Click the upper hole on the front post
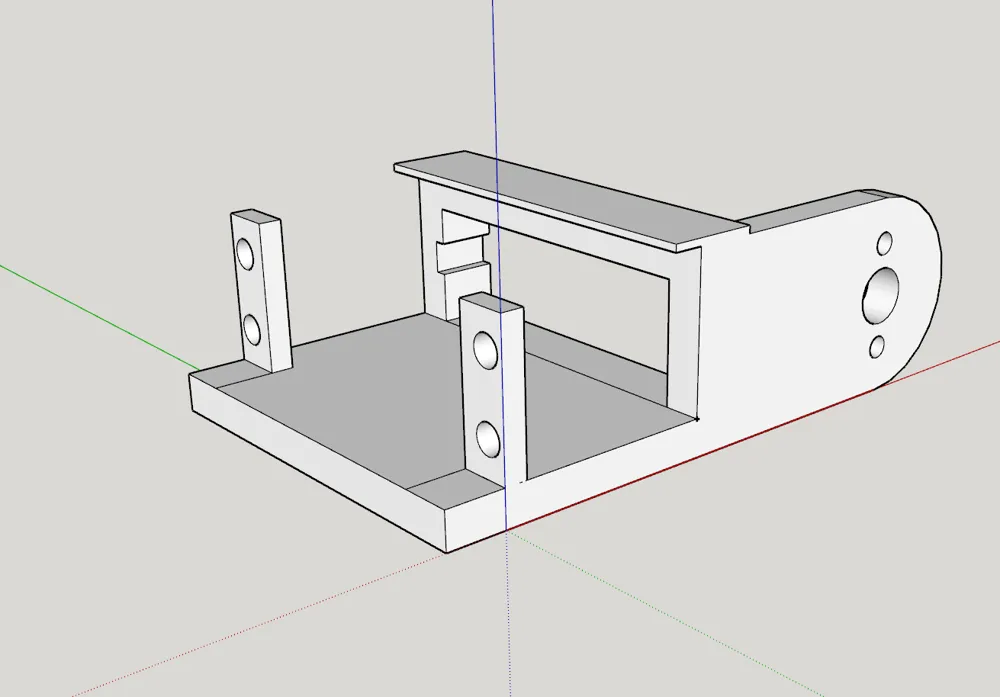Screen dimensions: 1000x697 click(485, 350)
